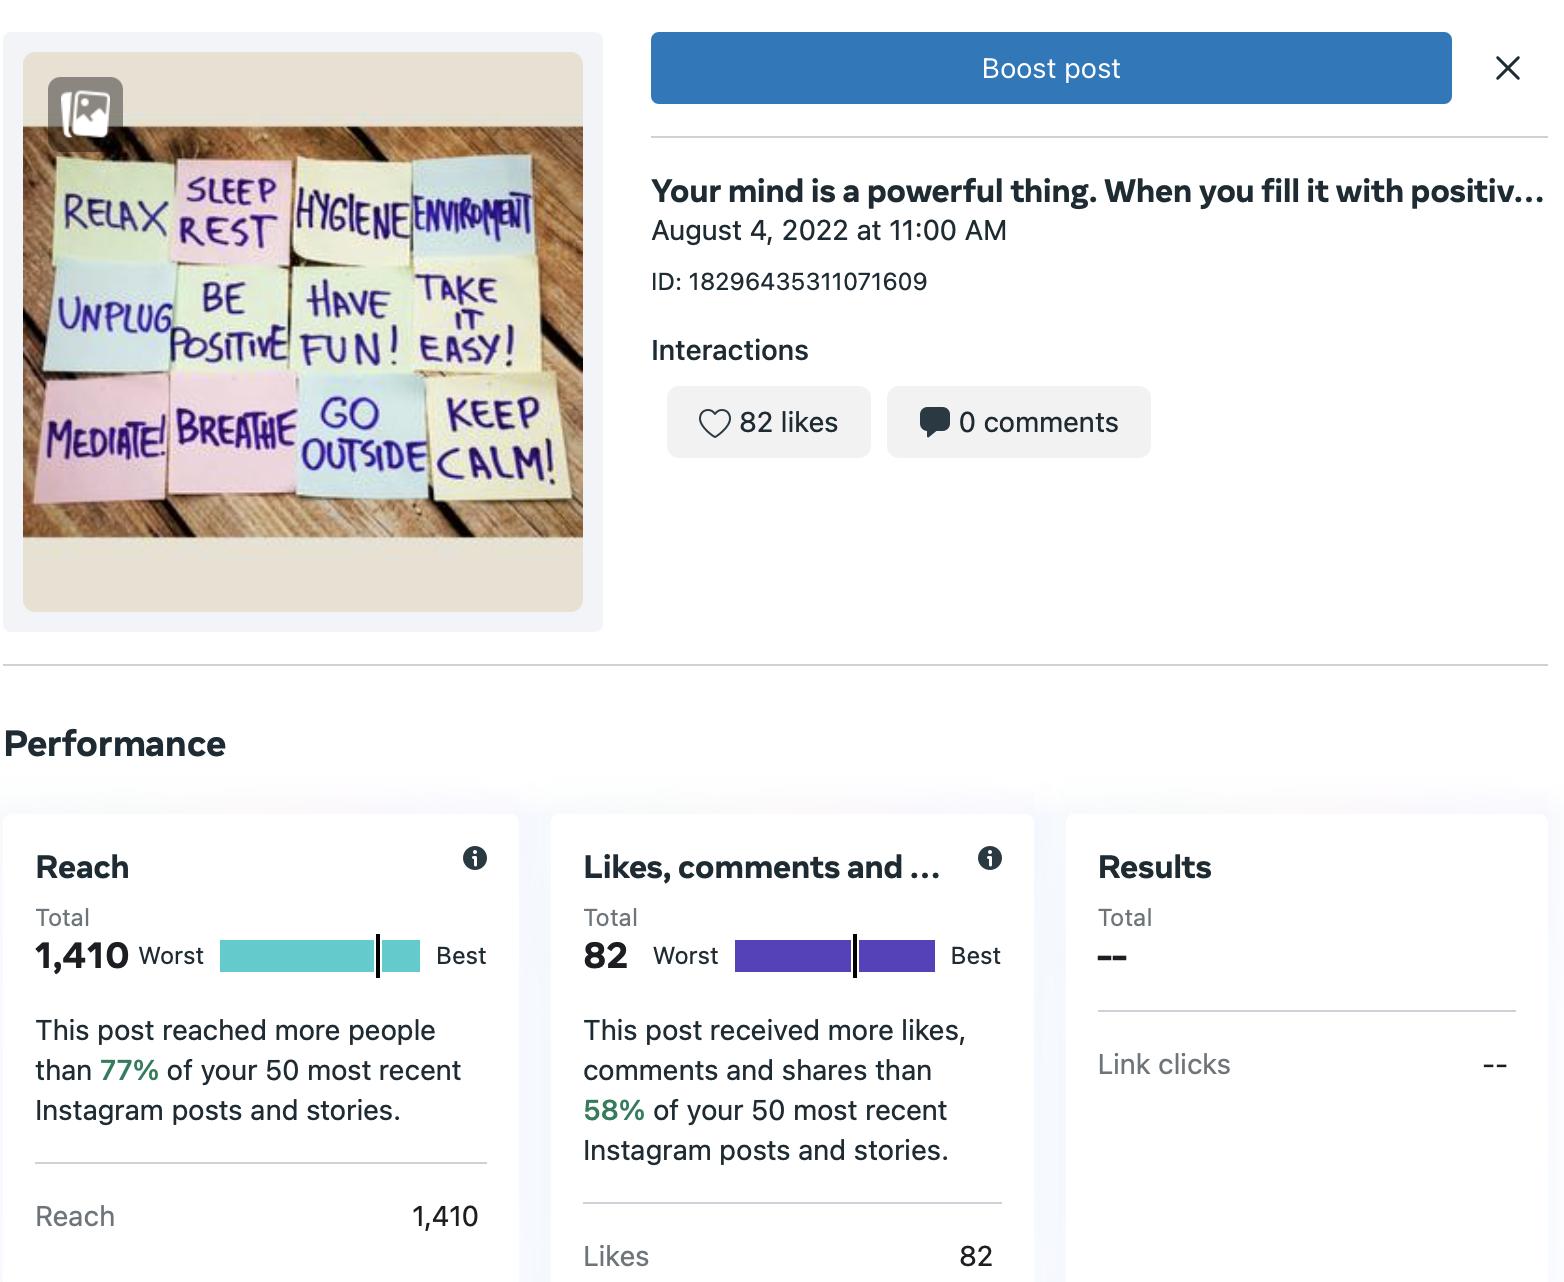Show info for Likes, comments card
1564x1282 pixels.
coord(990,858)
